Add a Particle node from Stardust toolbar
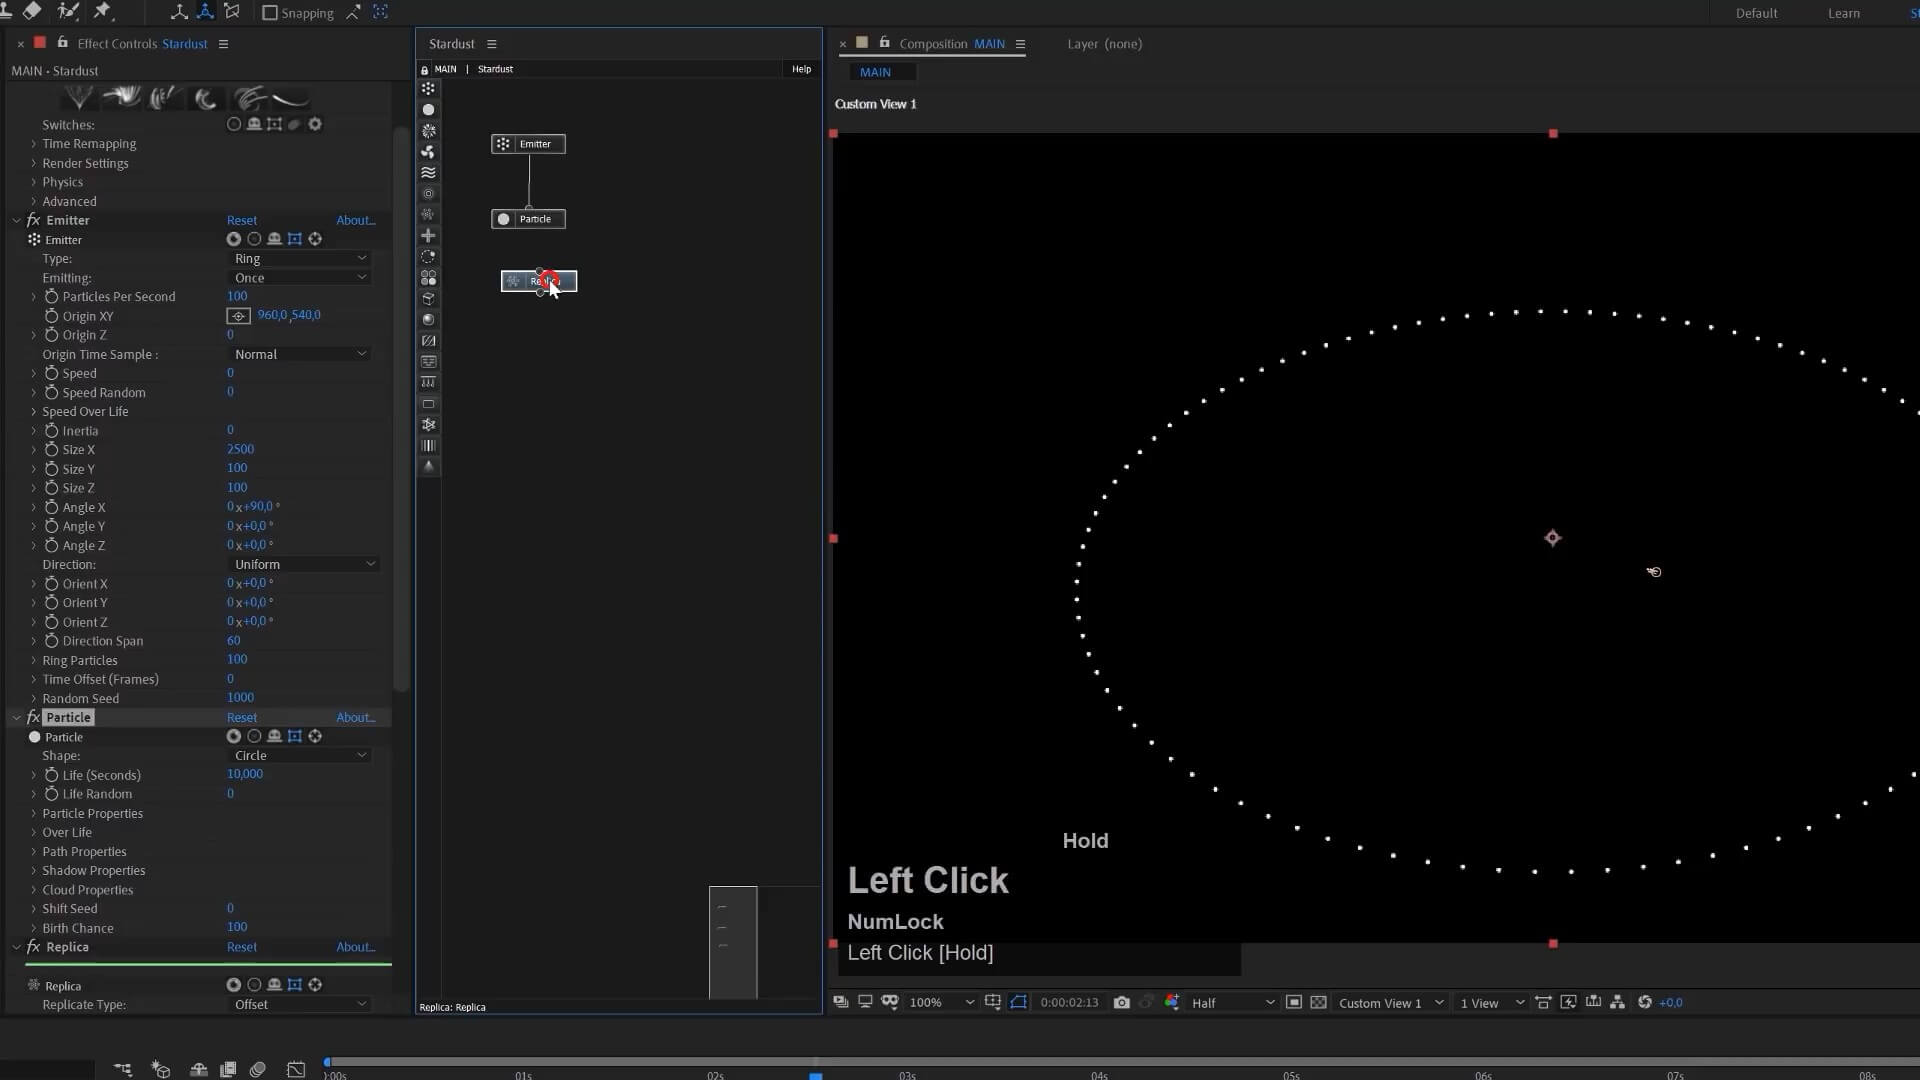The height and width of the screenshot is (1080, 1920). point(428,109)
